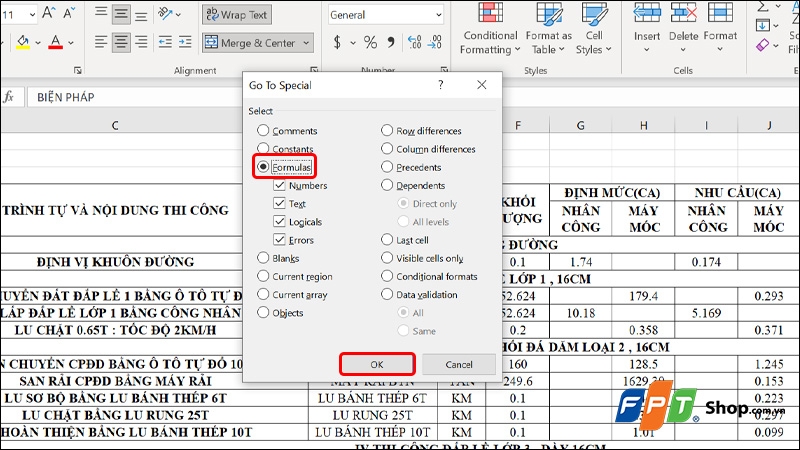The height and width of the screenshot is (450, 800).
Task: Click the AutoSum sigma icon
Action: tap(763, 7)
